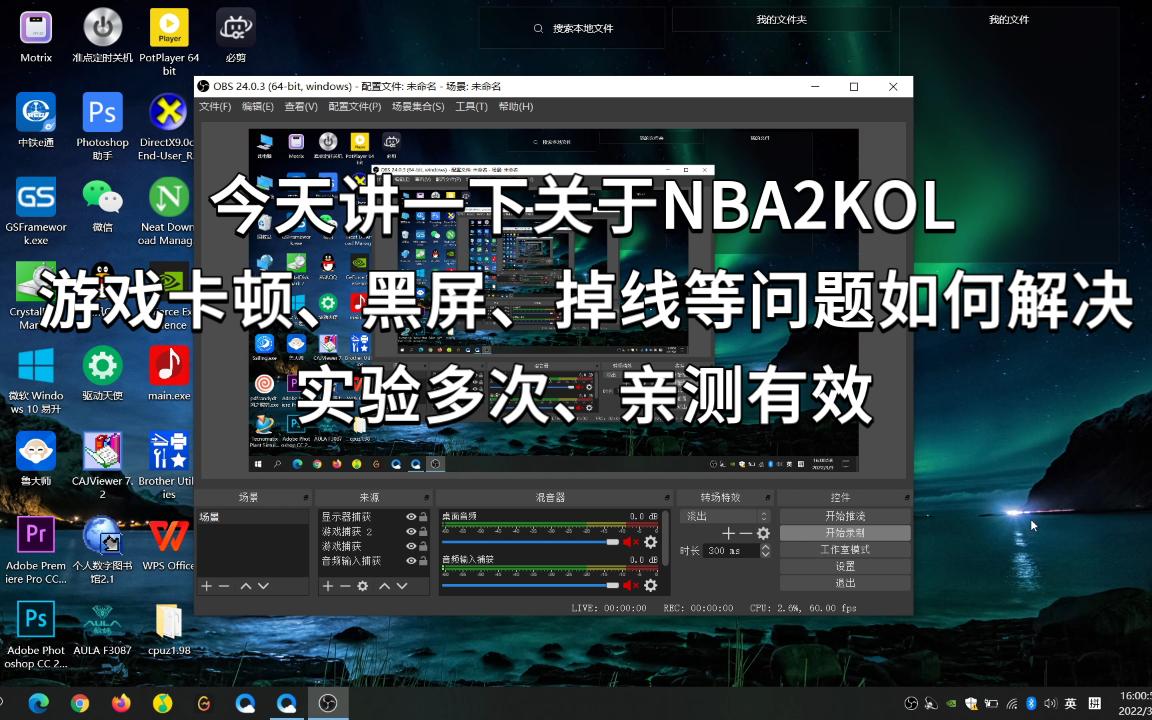Undock the 混音器 panel with its corner icon
Viewport: 1152px width, 720px height.
[667, 498]
